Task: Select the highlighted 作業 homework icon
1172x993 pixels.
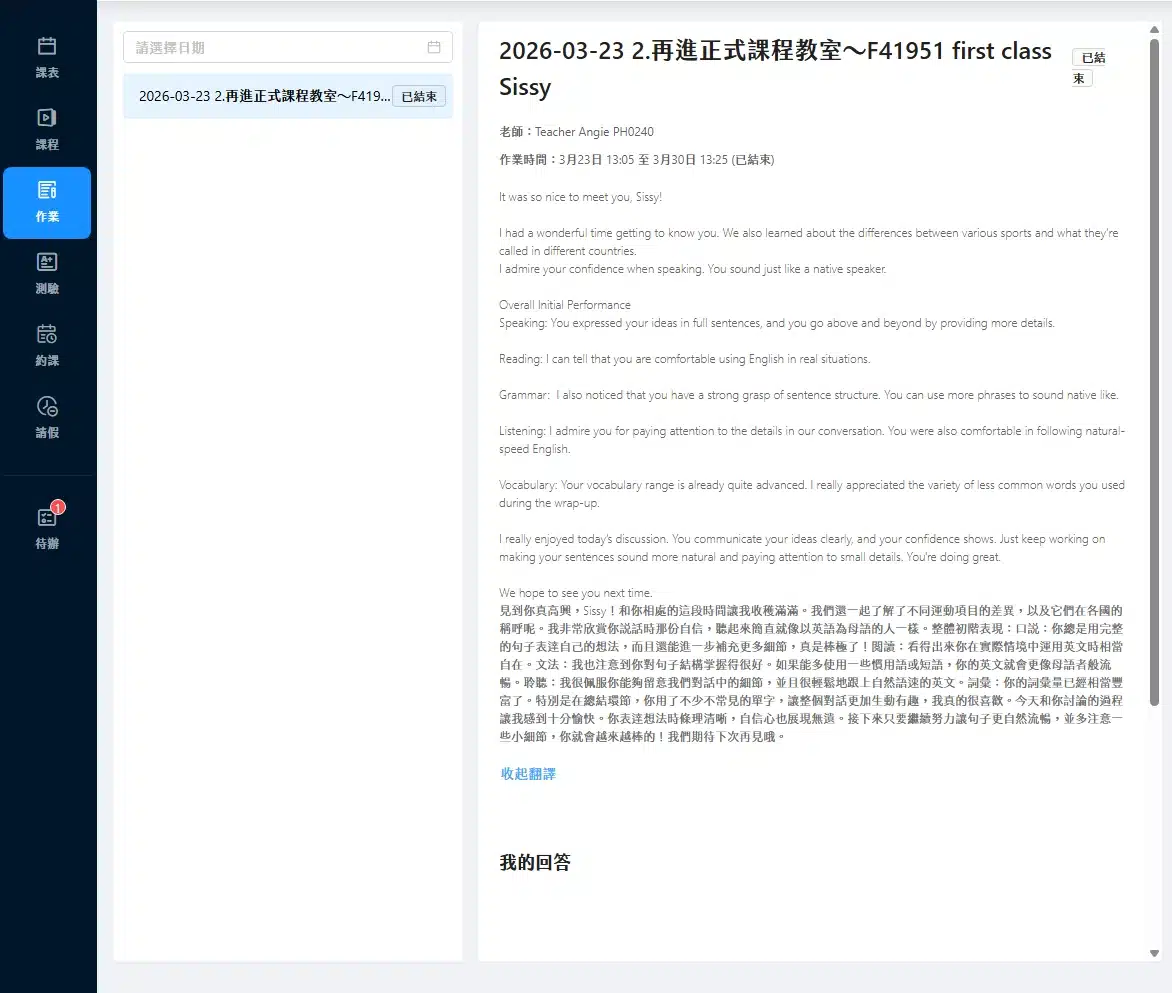Action: [47, 202]
